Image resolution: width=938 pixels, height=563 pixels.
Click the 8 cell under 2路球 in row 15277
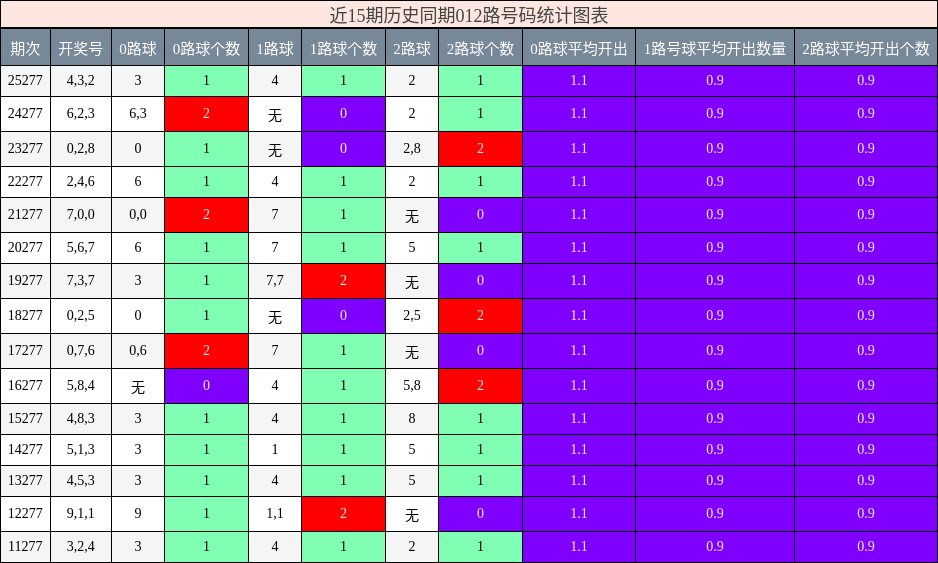[x=412, y=419]
